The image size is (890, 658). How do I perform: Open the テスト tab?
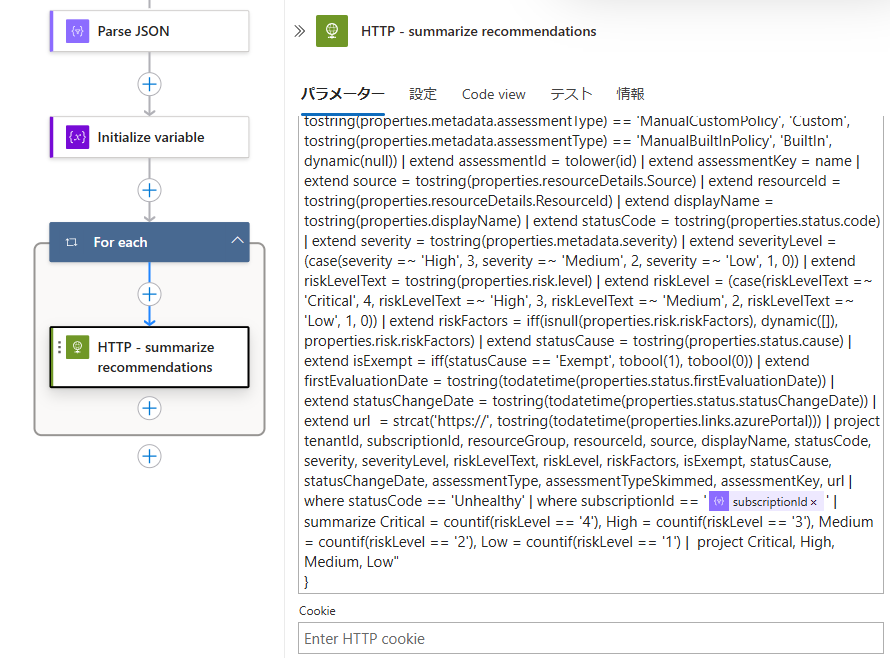pyautogui.click(x=571, y=94)
